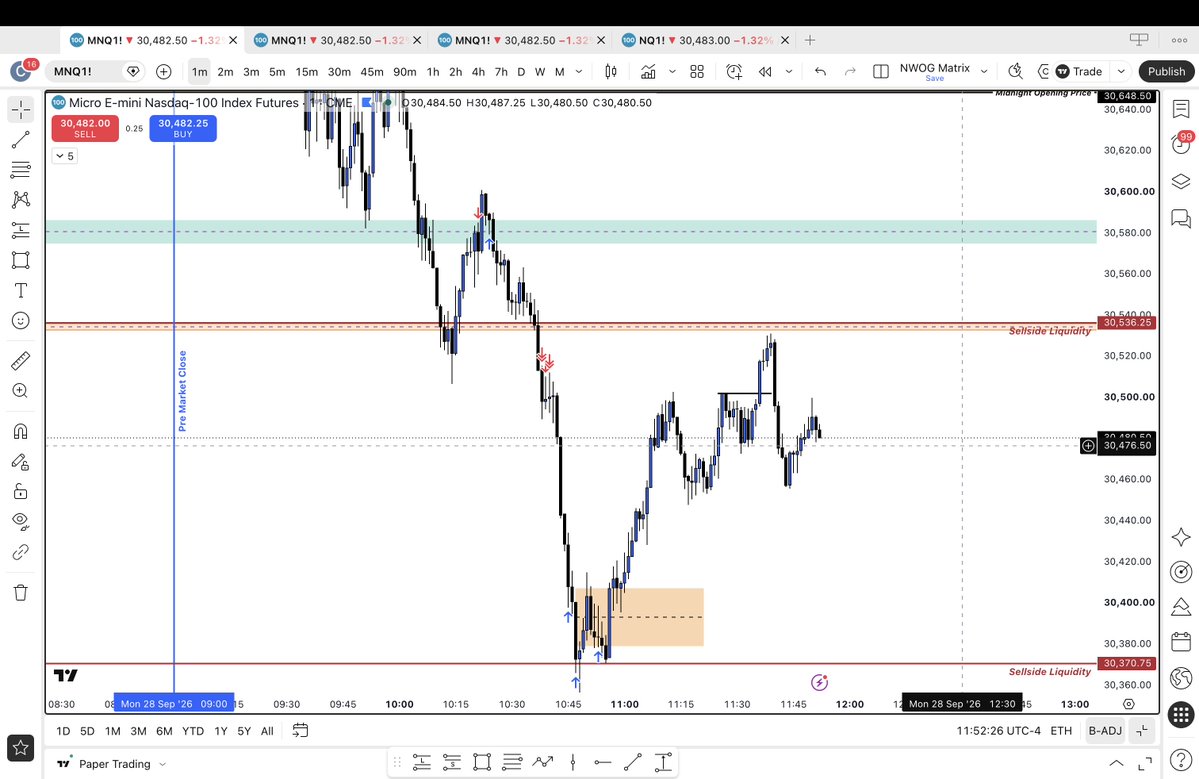Toggle the drawings sync link icon
Screen dimensions: 1199x779
[21, 552]
